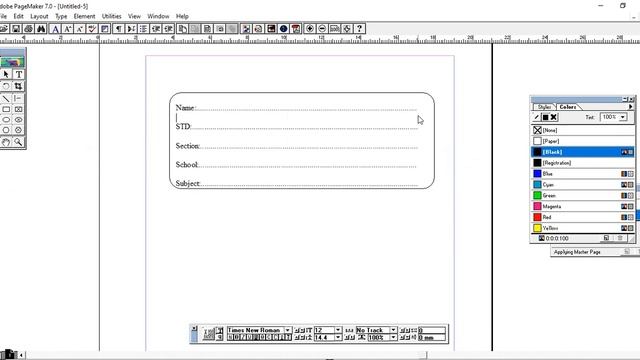Open Help via question mark icon
The width and height of the screenshot is (640, 360).
(359, 29)
